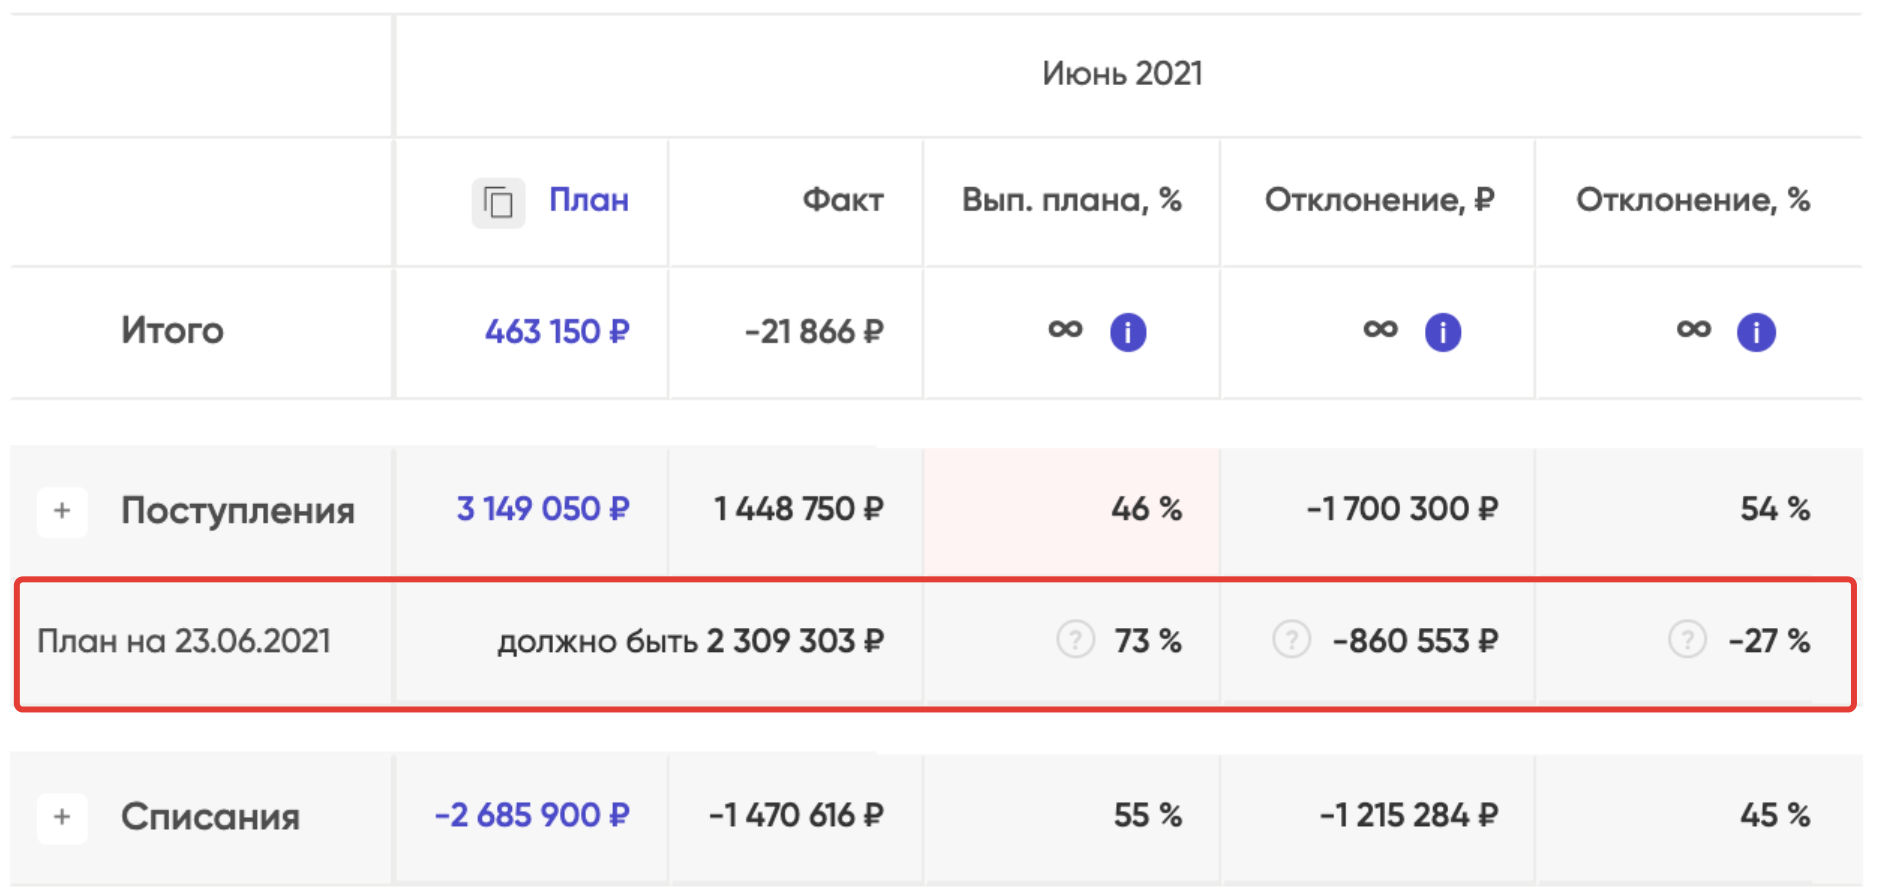Click the План column header link
The width and height of the screenshot is (1880, 896).
(x=588, y=200)
